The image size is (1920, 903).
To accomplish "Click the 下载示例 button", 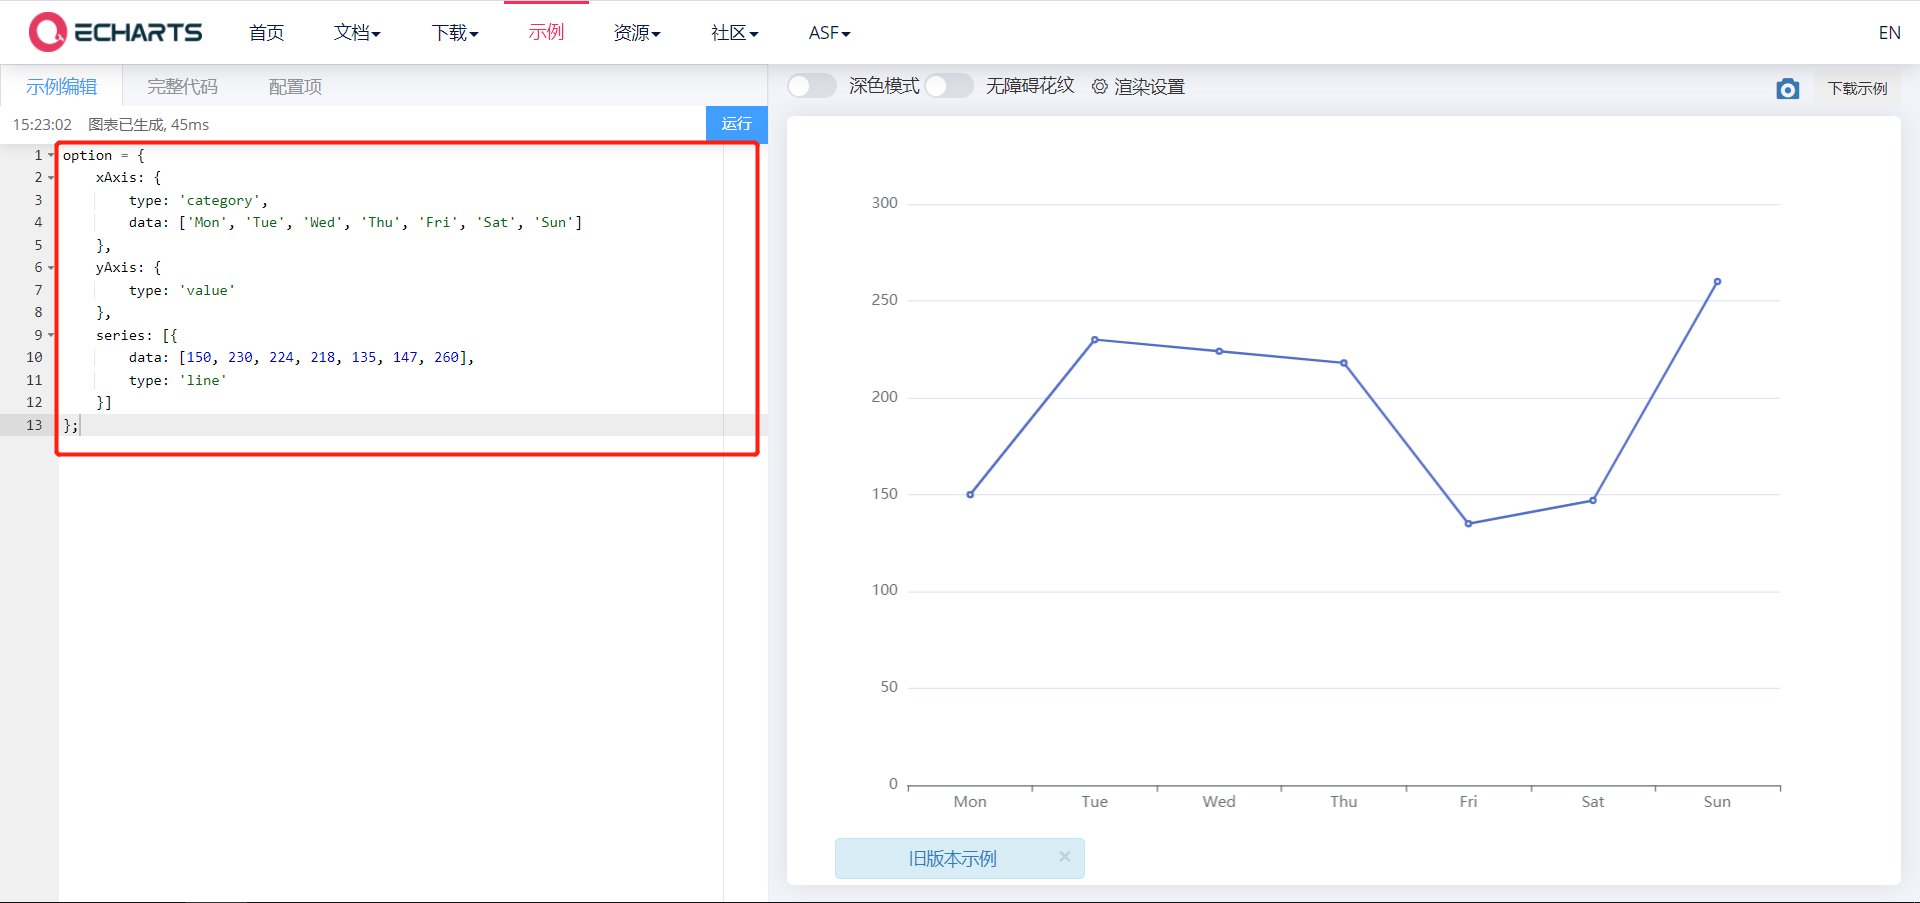I will point(1856,88).
